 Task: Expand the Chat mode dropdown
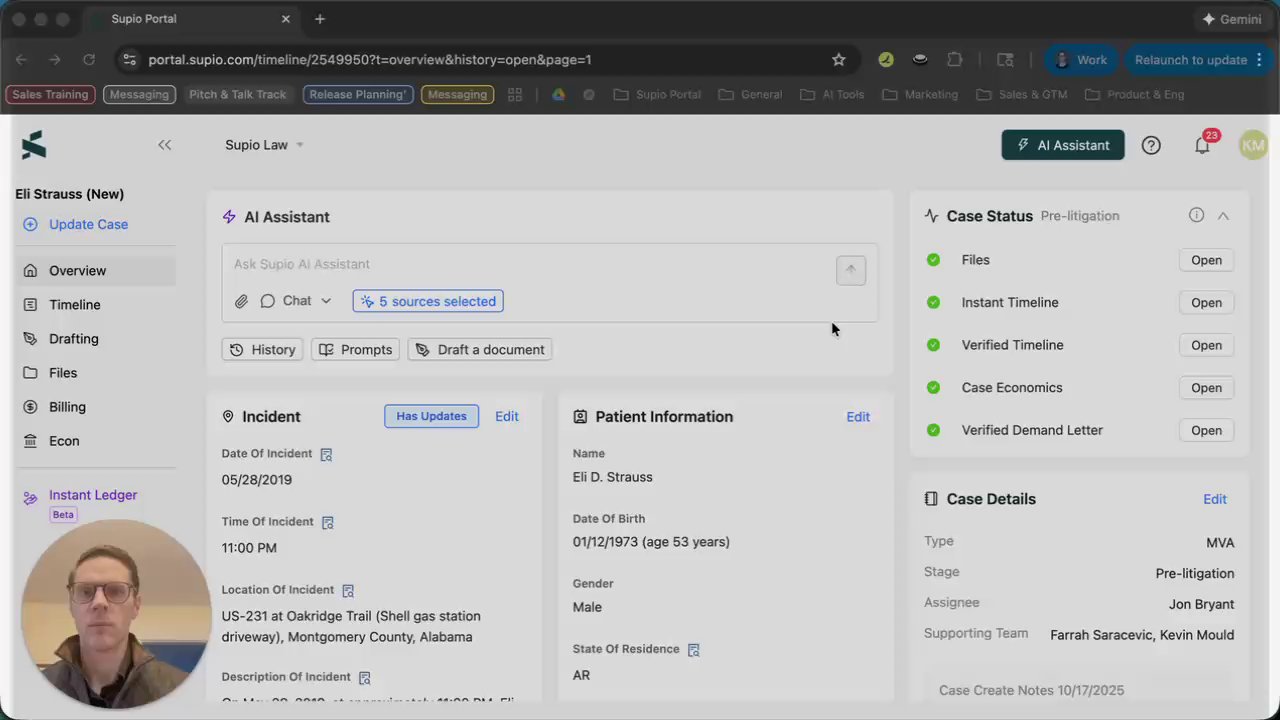[x=297, y=301]
